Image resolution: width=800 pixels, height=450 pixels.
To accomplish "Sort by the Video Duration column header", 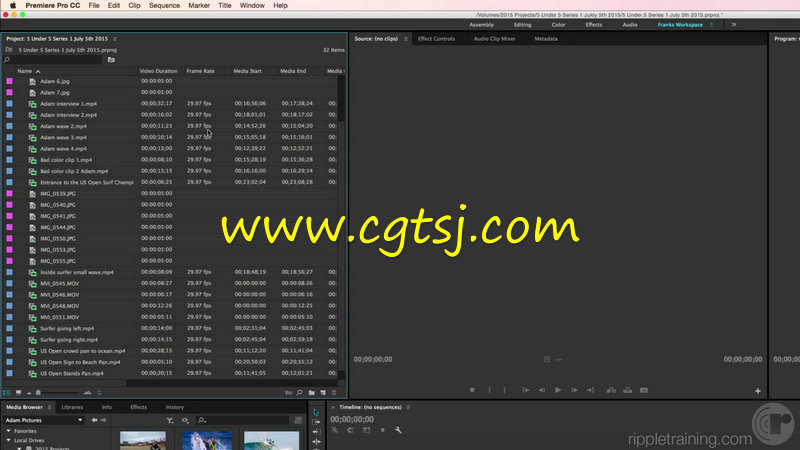I will point(158,71).
